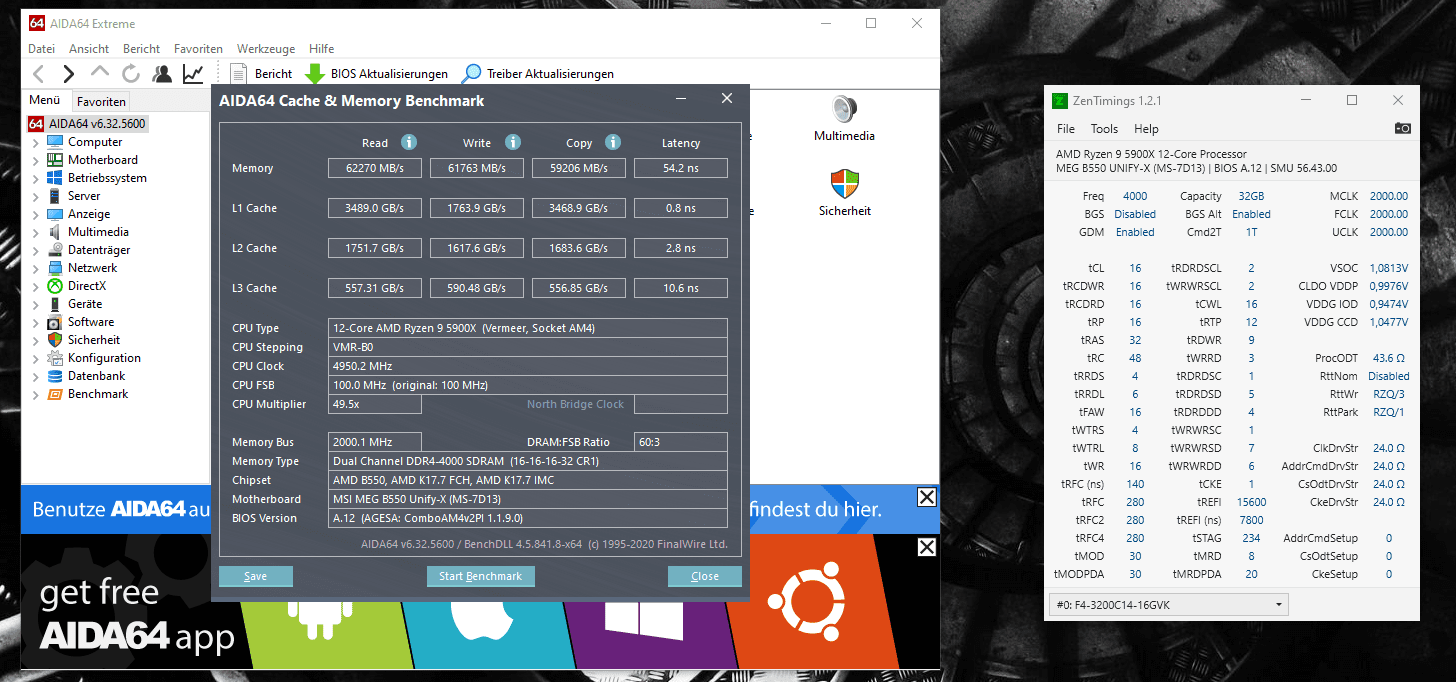Expand the Datenträger tree node
The height and width of the screenshot is (682, 1456).
point(36,250)
